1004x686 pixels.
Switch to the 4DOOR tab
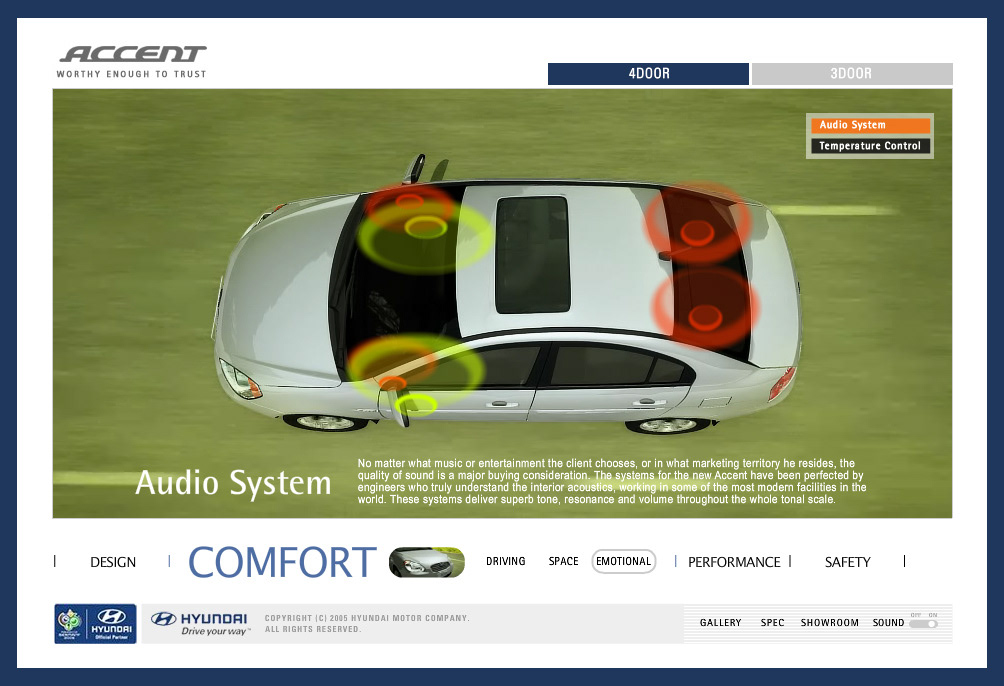(x=648, y=74)
